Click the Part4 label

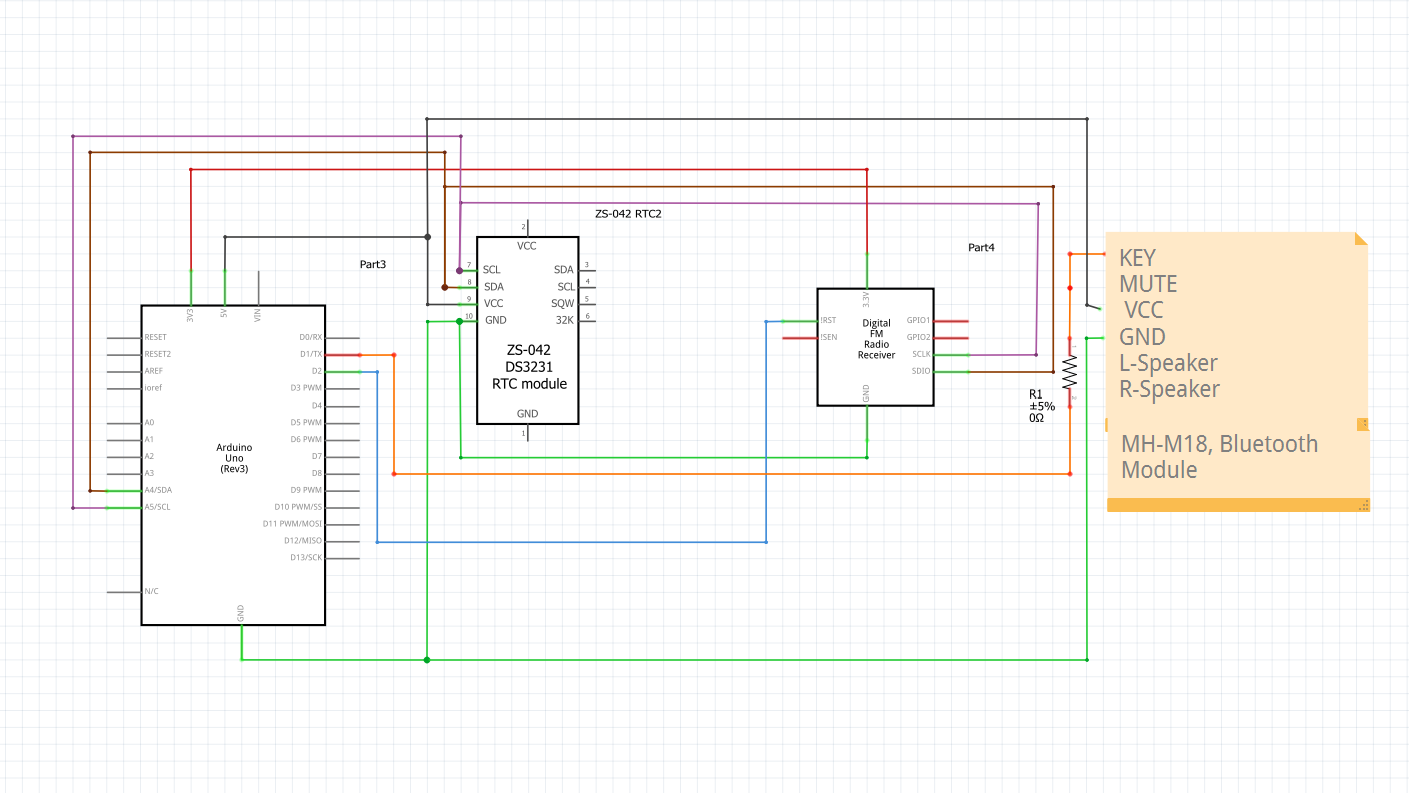coord(980,246)
